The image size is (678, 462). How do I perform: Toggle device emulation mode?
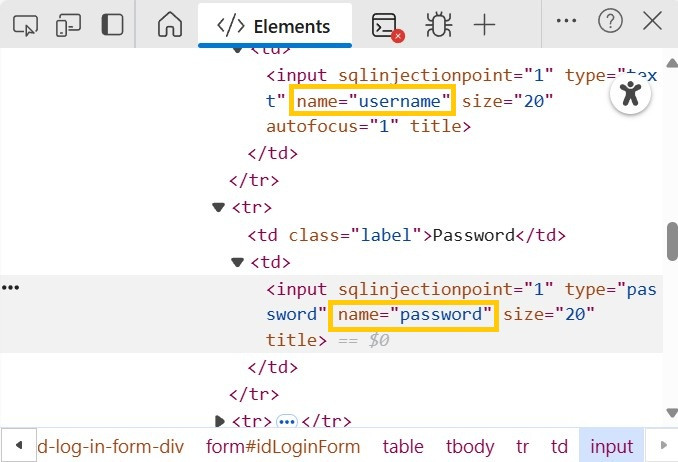click(69, 24)
